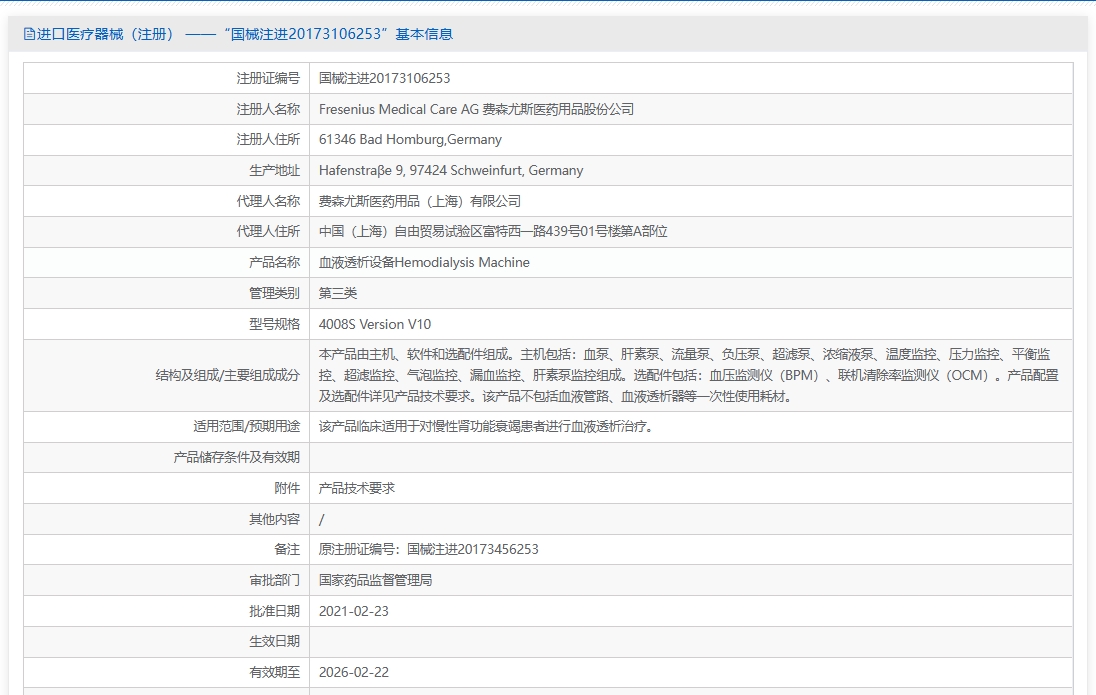Select expiry date 2026-02-22
Viewport: 1096px width, 695px height.
tap(354, 672)
